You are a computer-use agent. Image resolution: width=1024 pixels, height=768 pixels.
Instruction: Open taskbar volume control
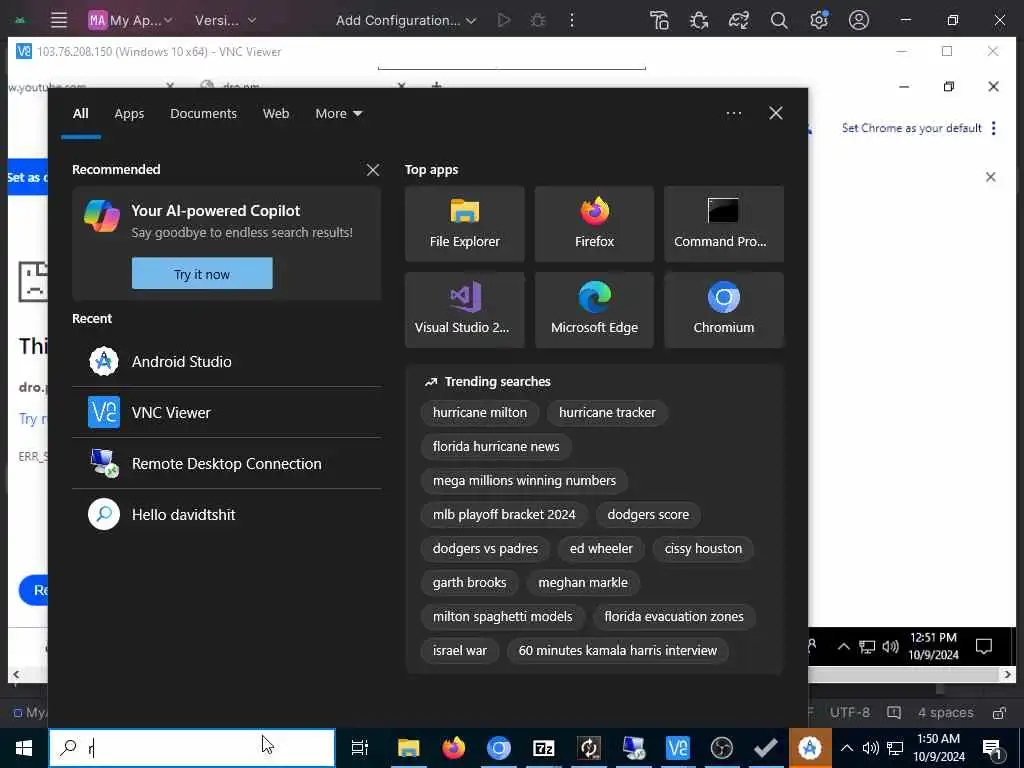tap(871, 748)
